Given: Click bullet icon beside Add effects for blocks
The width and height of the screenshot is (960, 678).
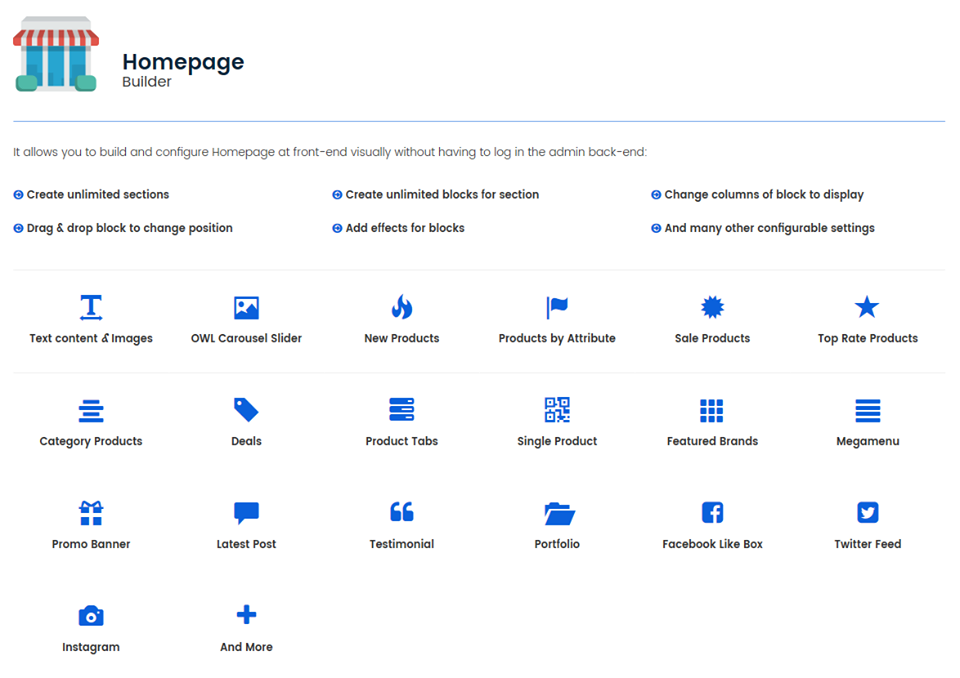Looking at the screenshot, I should [337, 228].
